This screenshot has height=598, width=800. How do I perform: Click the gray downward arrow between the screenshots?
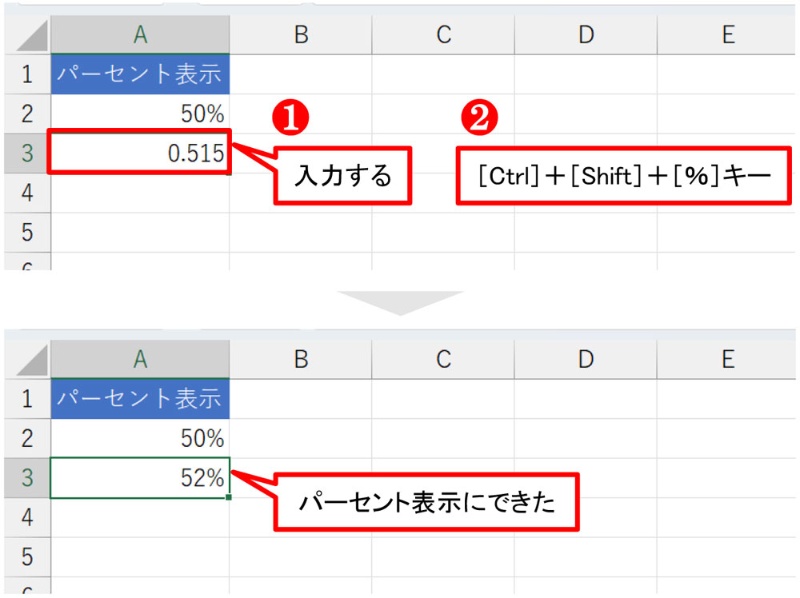pyautogui.click(x=400, y=297)
